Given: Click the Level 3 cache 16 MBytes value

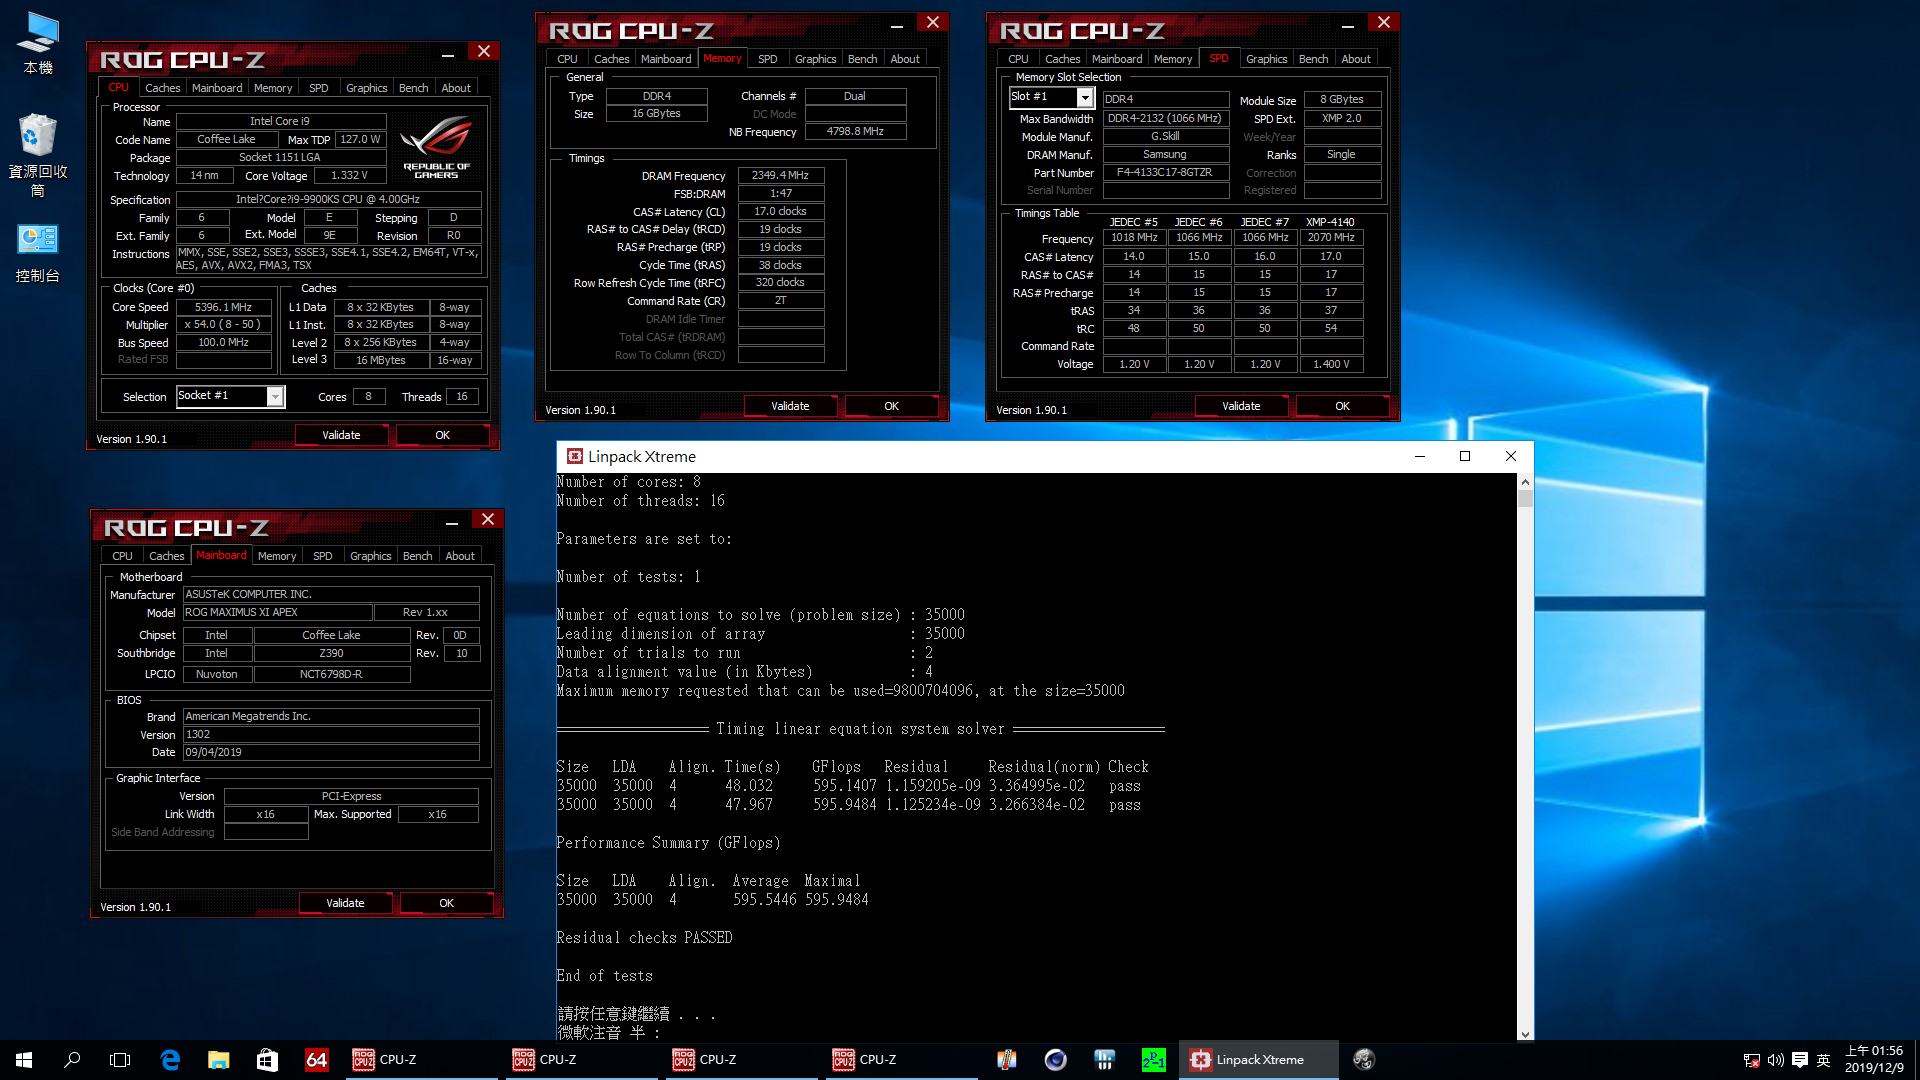Looking at the screenshot, I should [x=381, y=360].
